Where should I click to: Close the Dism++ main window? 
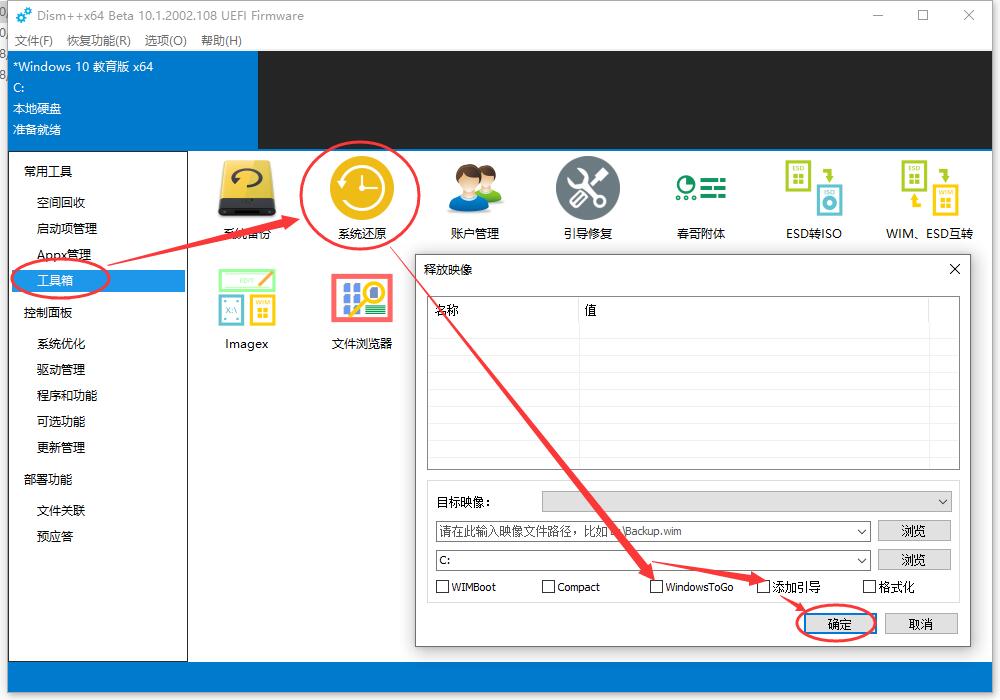point(969,15)
